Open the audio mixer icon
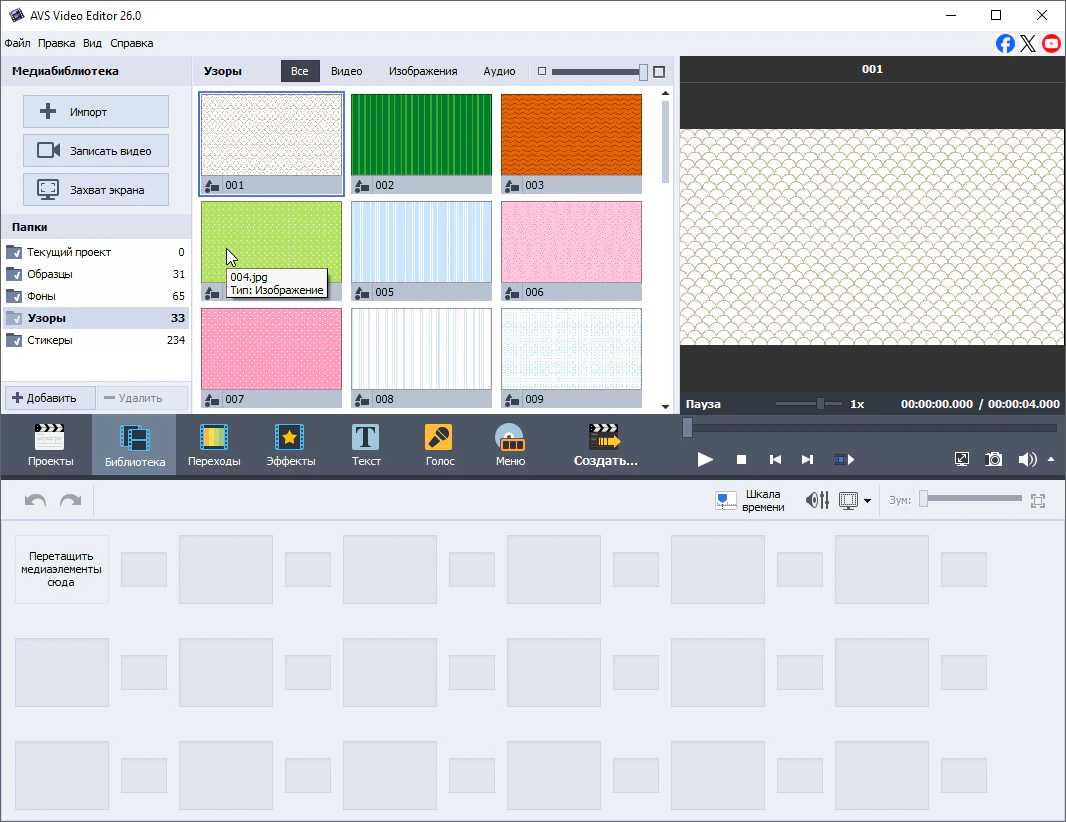 [x=817, y=500]
